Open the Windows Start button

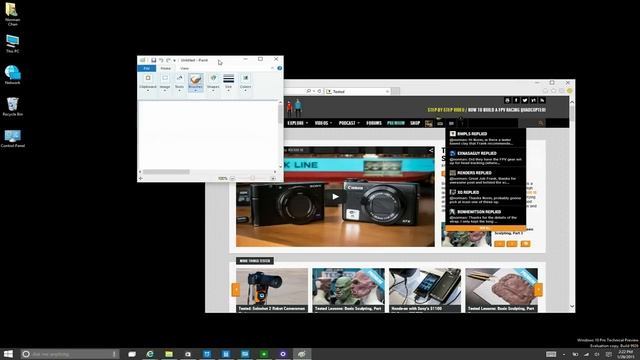tap(8, 354)
